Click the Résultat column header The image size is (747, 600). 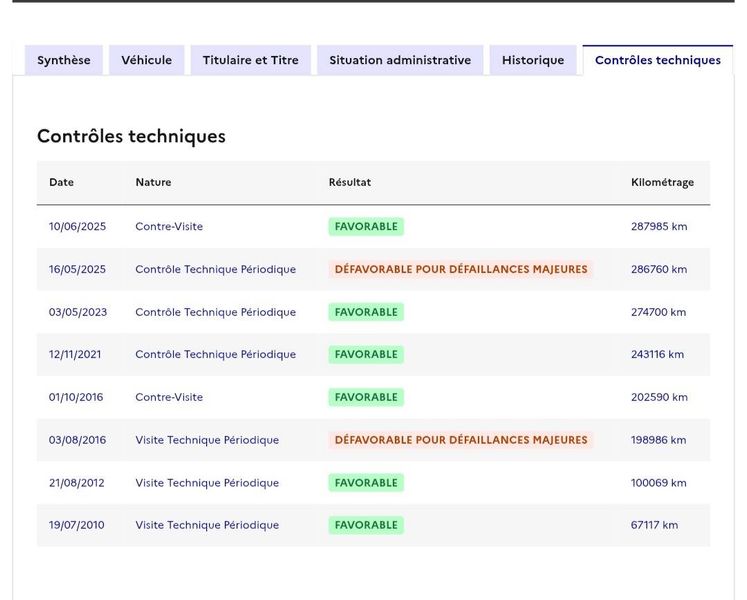pos(350,182)
